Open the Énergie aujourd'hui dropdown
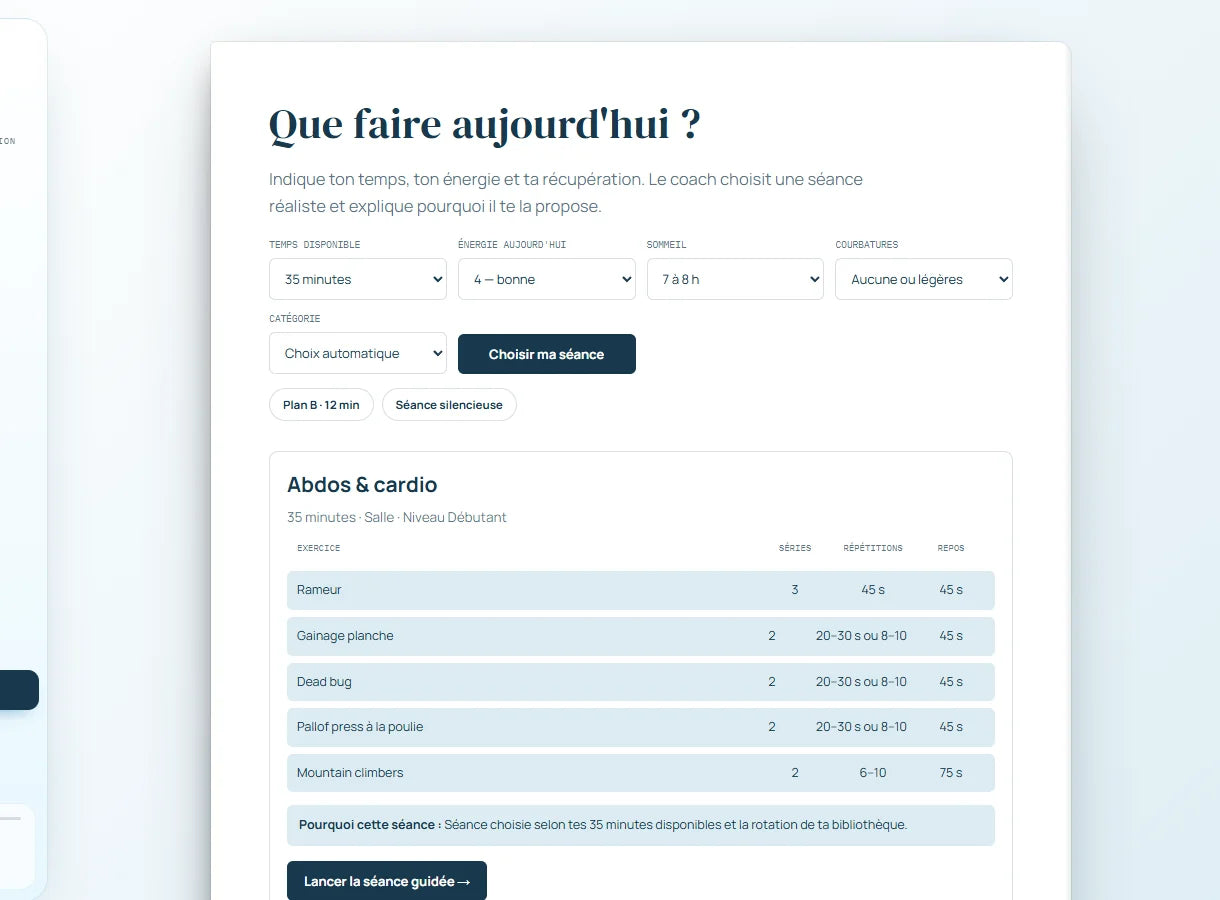Image resolution: width=1220 pixels, height=900 pixels. pos(546,279)
